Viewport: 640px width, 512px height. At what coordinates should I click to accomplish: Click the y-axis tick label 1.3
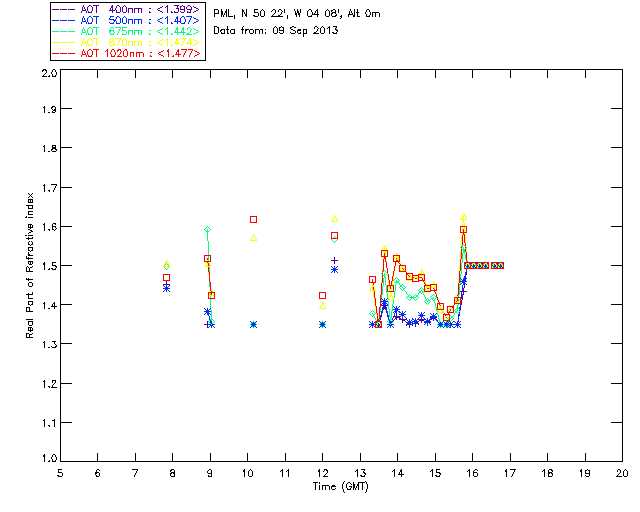tap(49, 344)
